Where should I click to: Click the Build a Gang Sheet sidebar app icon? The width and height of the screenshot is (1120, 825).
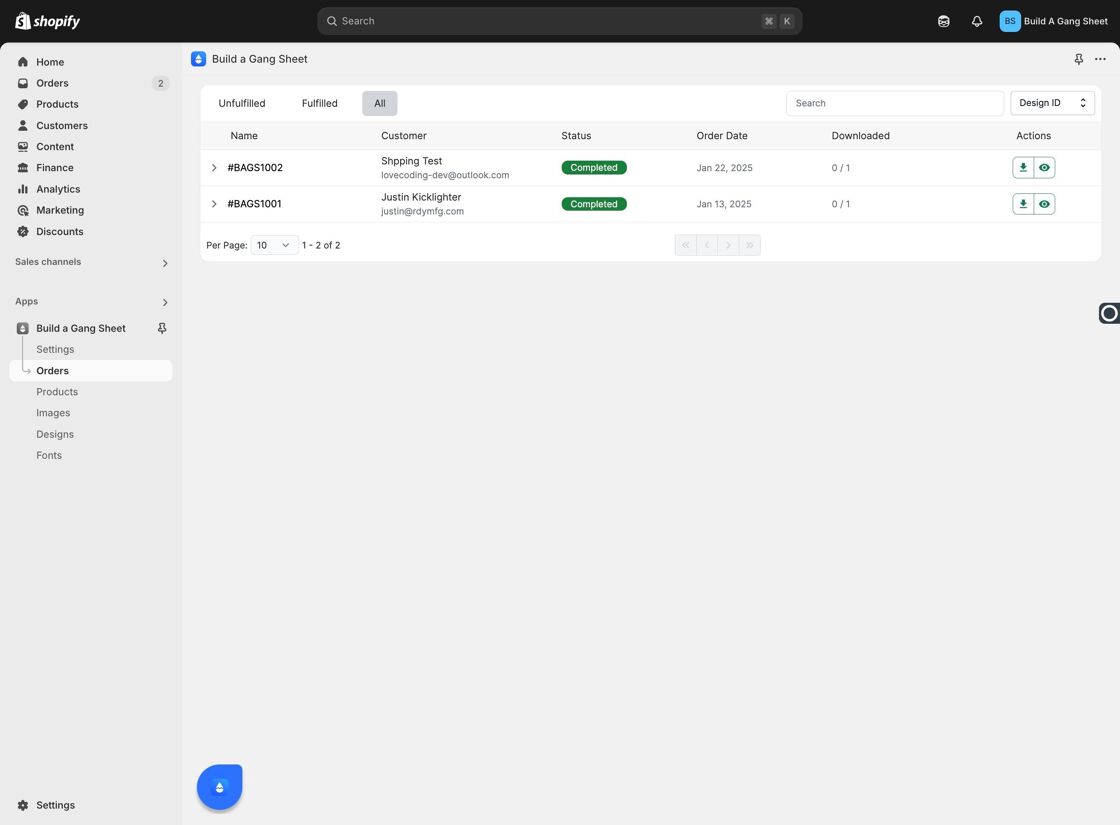pos(23,329)
